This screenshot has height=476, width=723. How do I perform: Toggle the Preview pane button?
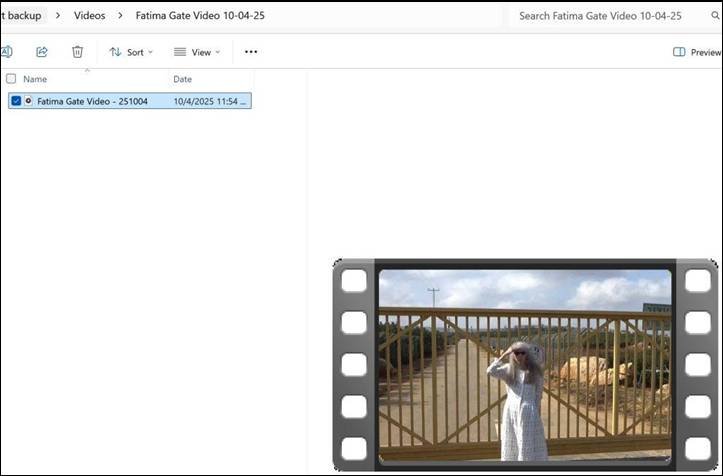tap(697, 52)
